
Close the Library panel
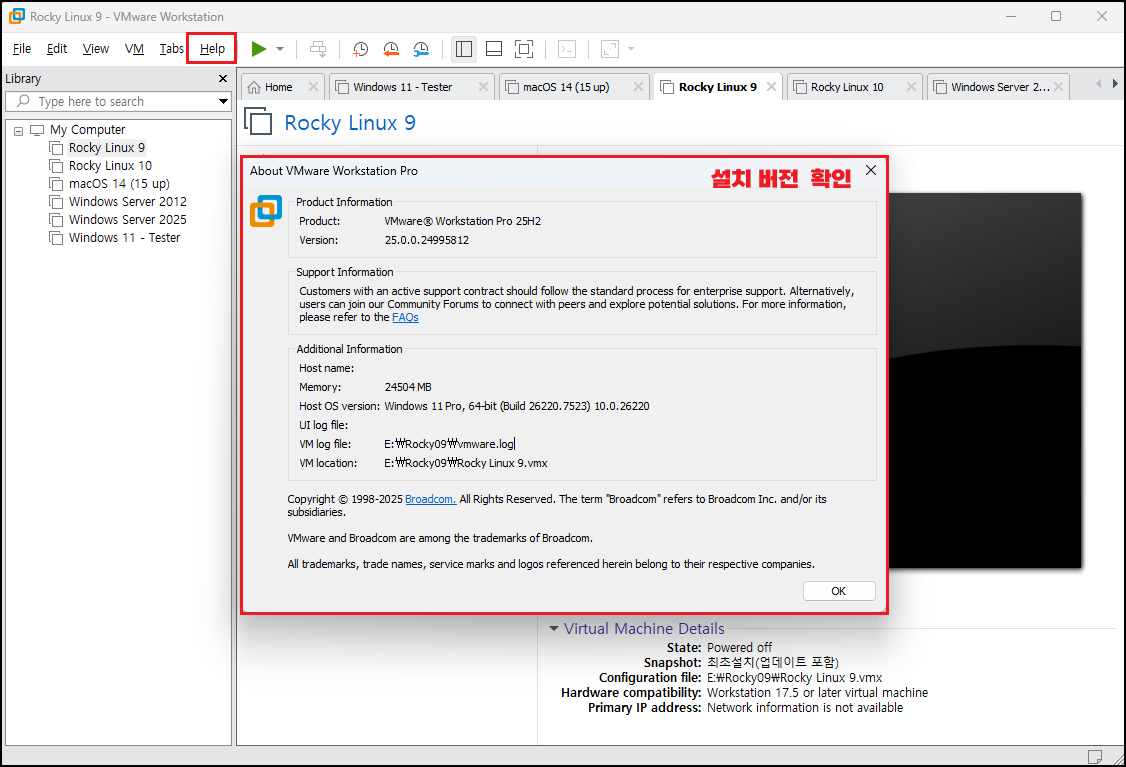tap(223, 78)
